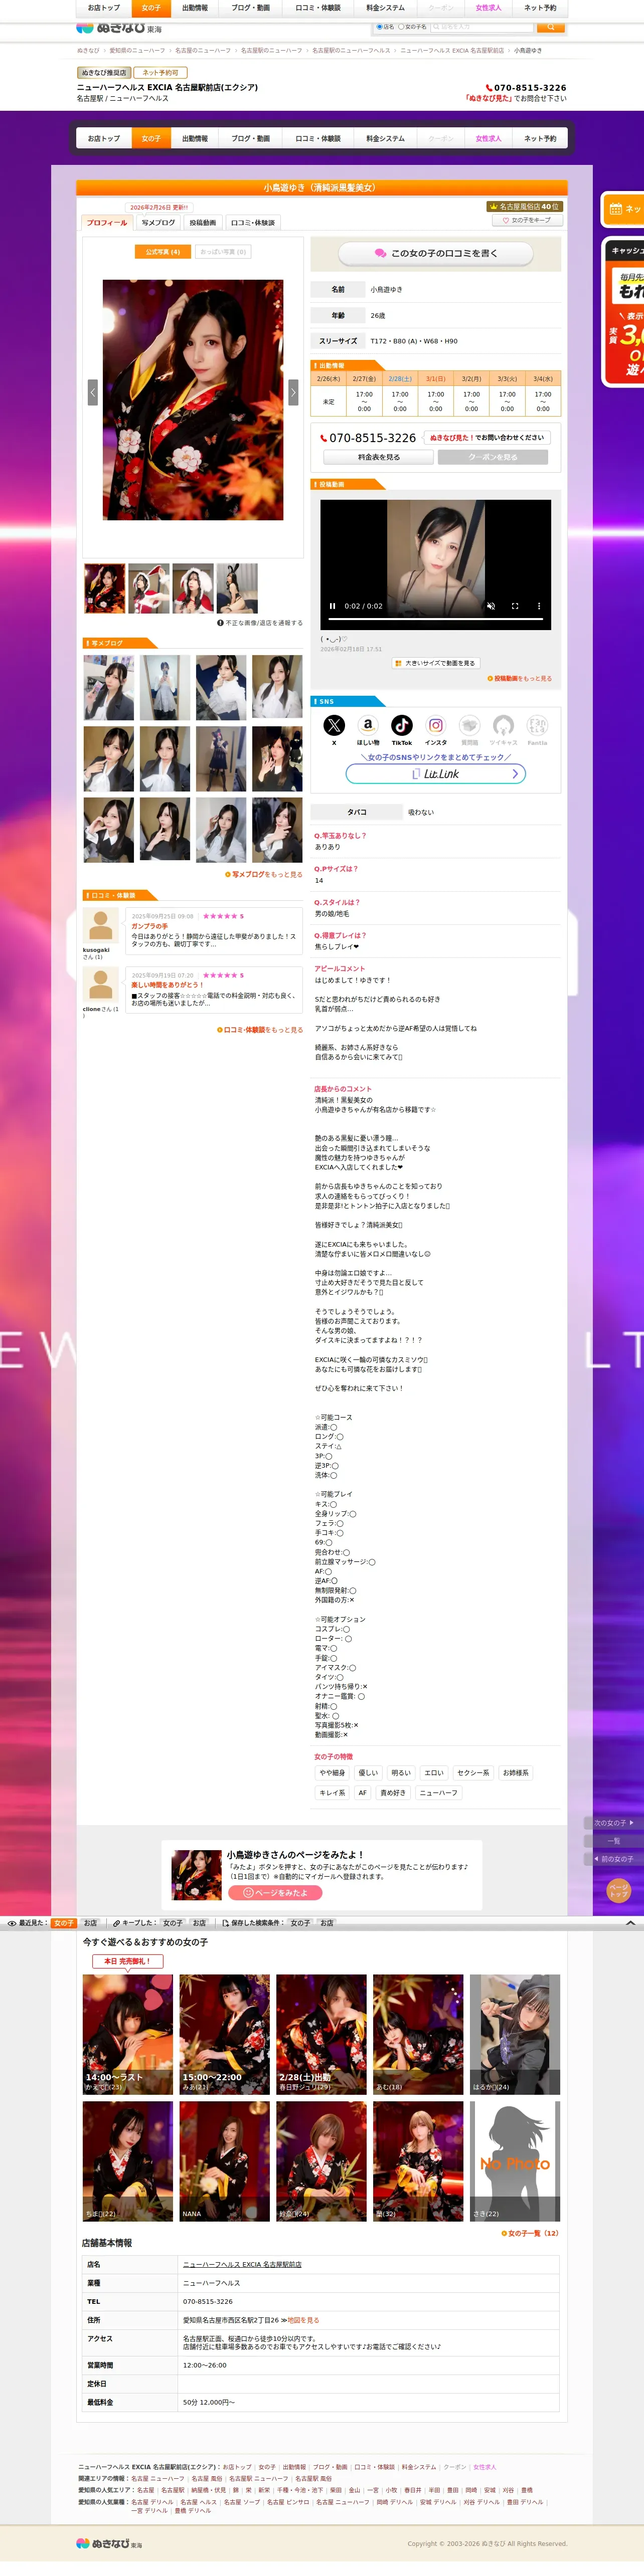644x2576 pixels.
Task: Toggle 女の子 under 保存した検索条件
Action: [x=300, y=1923]
